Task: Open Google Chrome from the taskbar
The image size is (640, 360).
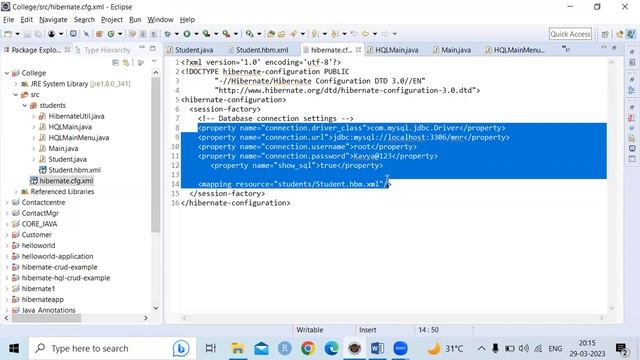Action: tap(308, 349)
